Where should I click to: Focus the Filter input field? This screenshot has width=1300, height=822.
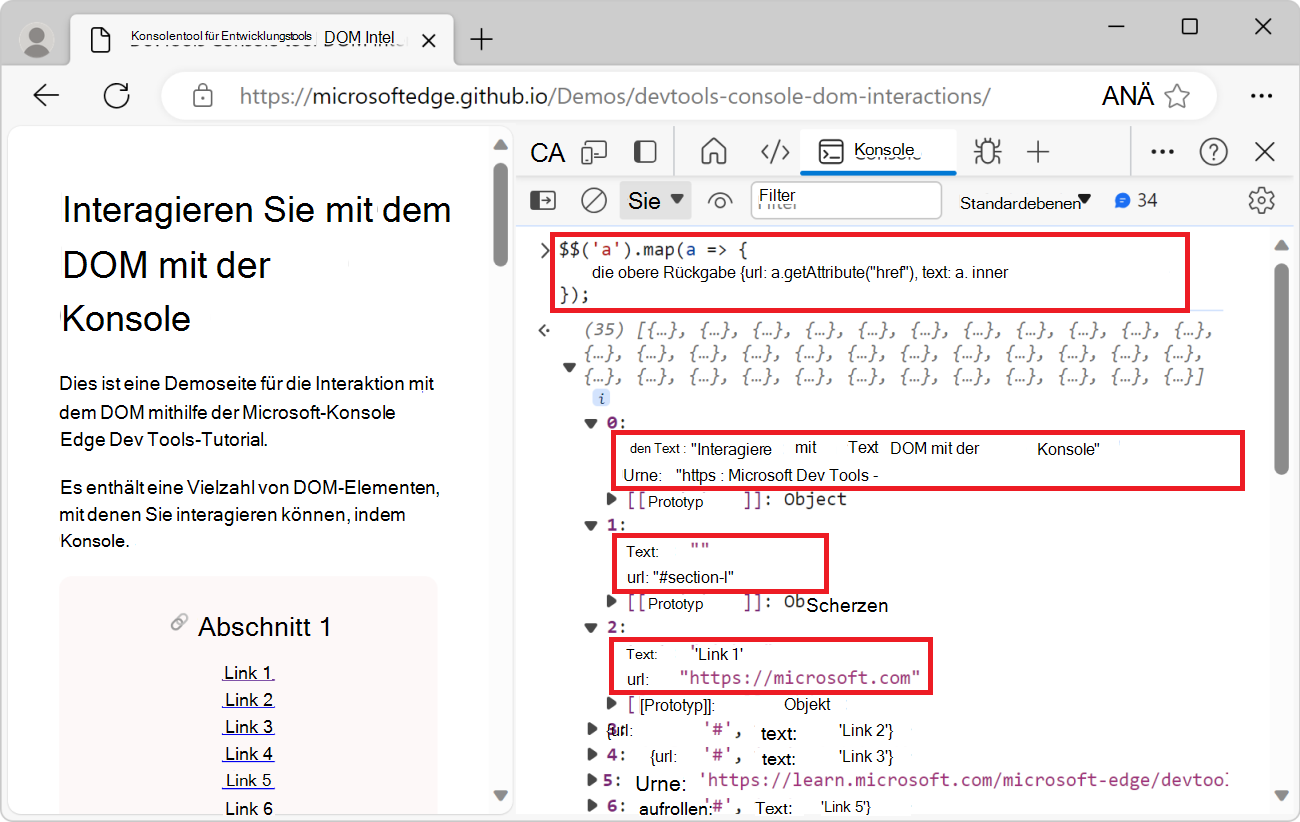845,200
